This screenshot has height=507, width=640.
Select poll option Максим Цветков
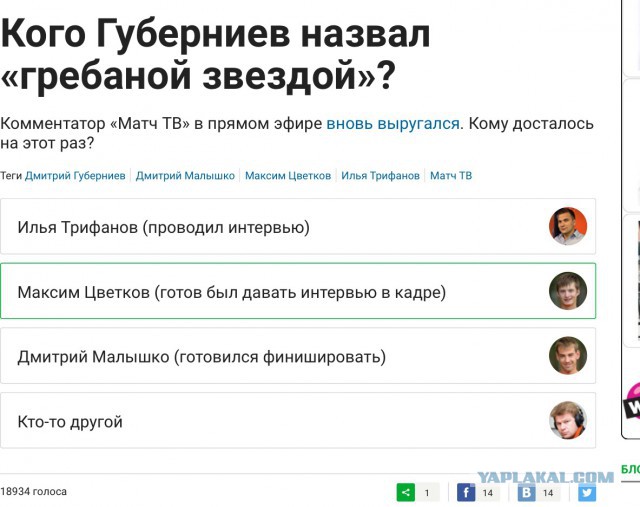pos(298,291)
